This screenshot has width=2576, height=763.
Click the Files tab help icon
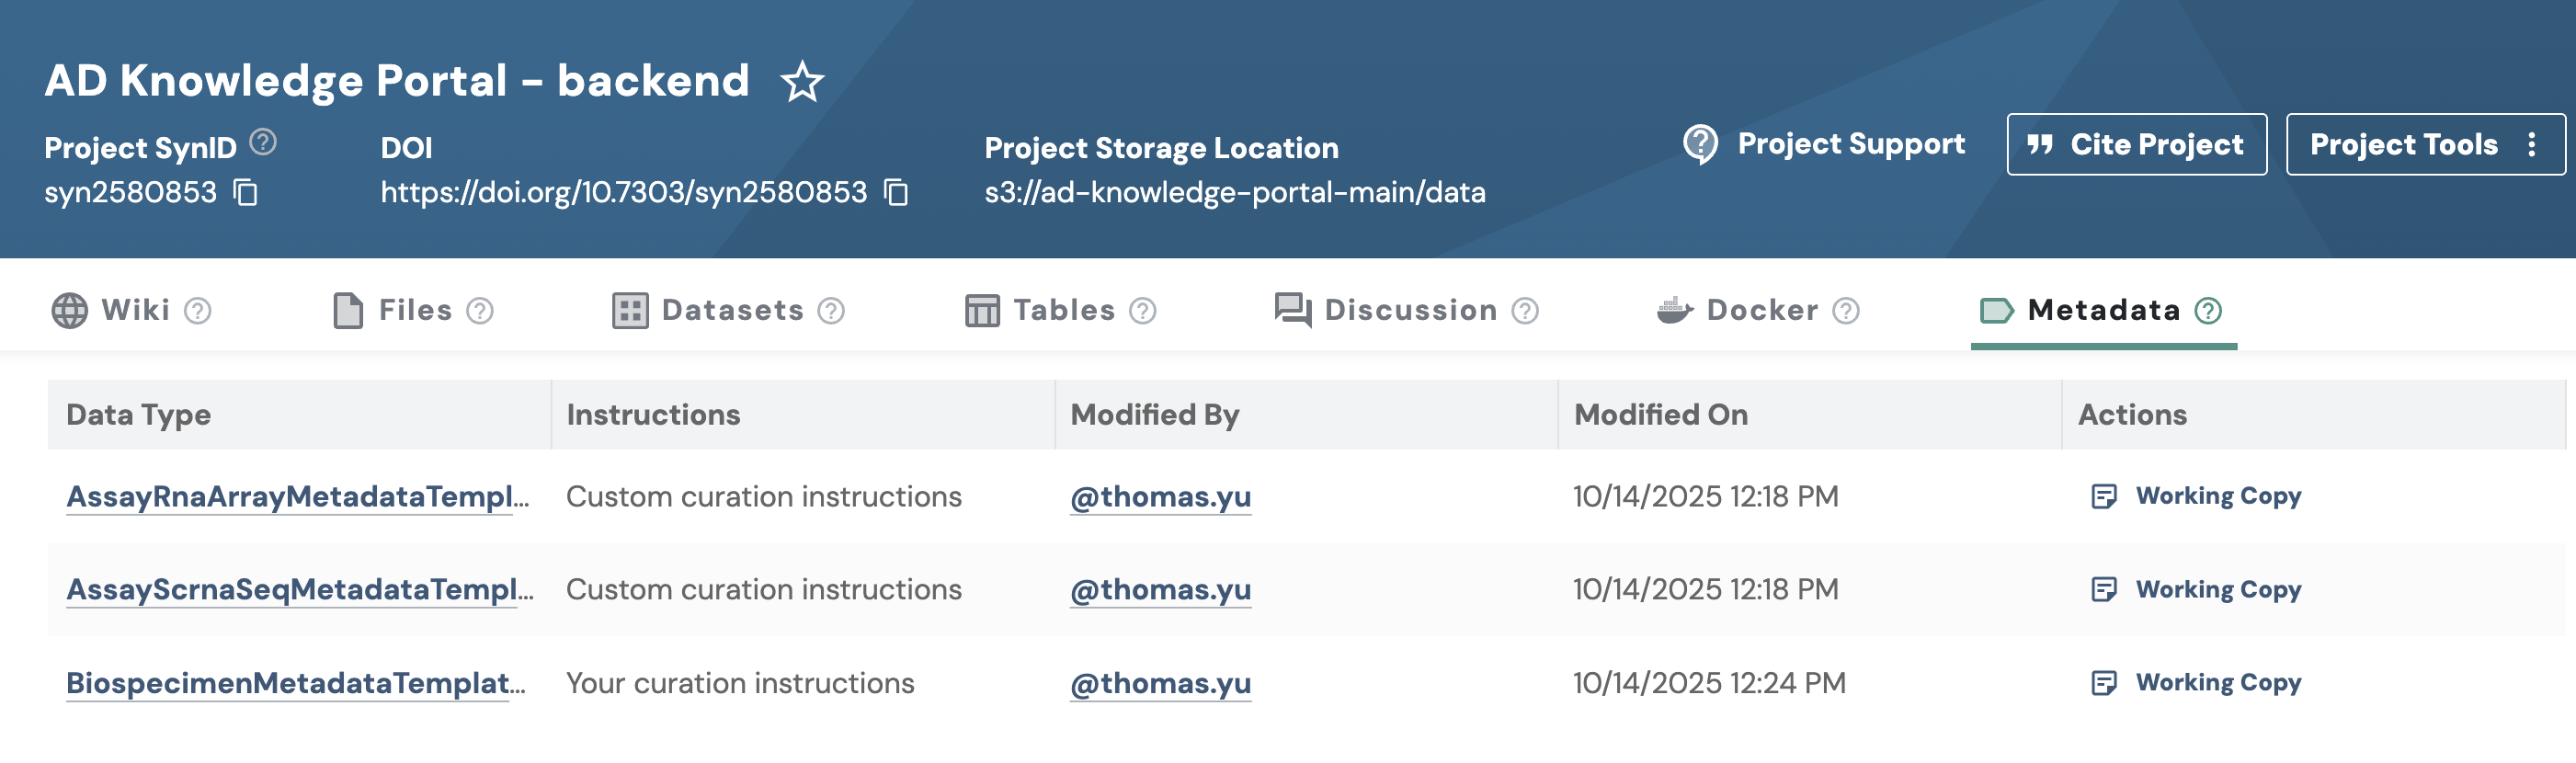click(x=481, y=312)
